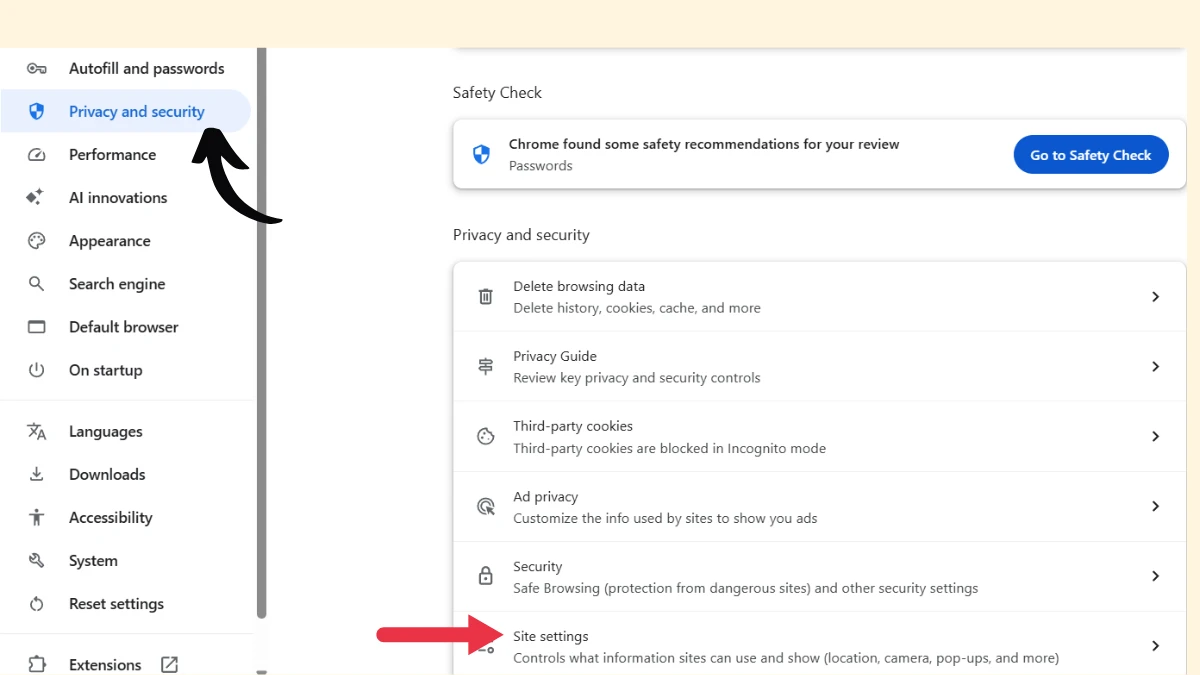Click the Appearance palette icon
This screenshot has width=1200, height=675.
pyautogui.click(x=37, y=241)
